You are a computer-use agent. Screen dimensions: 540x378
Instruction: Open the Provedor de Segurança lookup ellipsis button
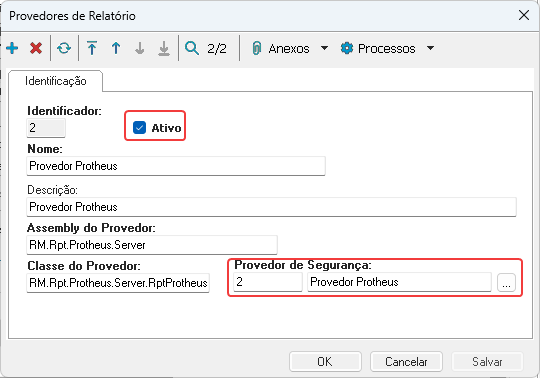click(x=506, y=283)
